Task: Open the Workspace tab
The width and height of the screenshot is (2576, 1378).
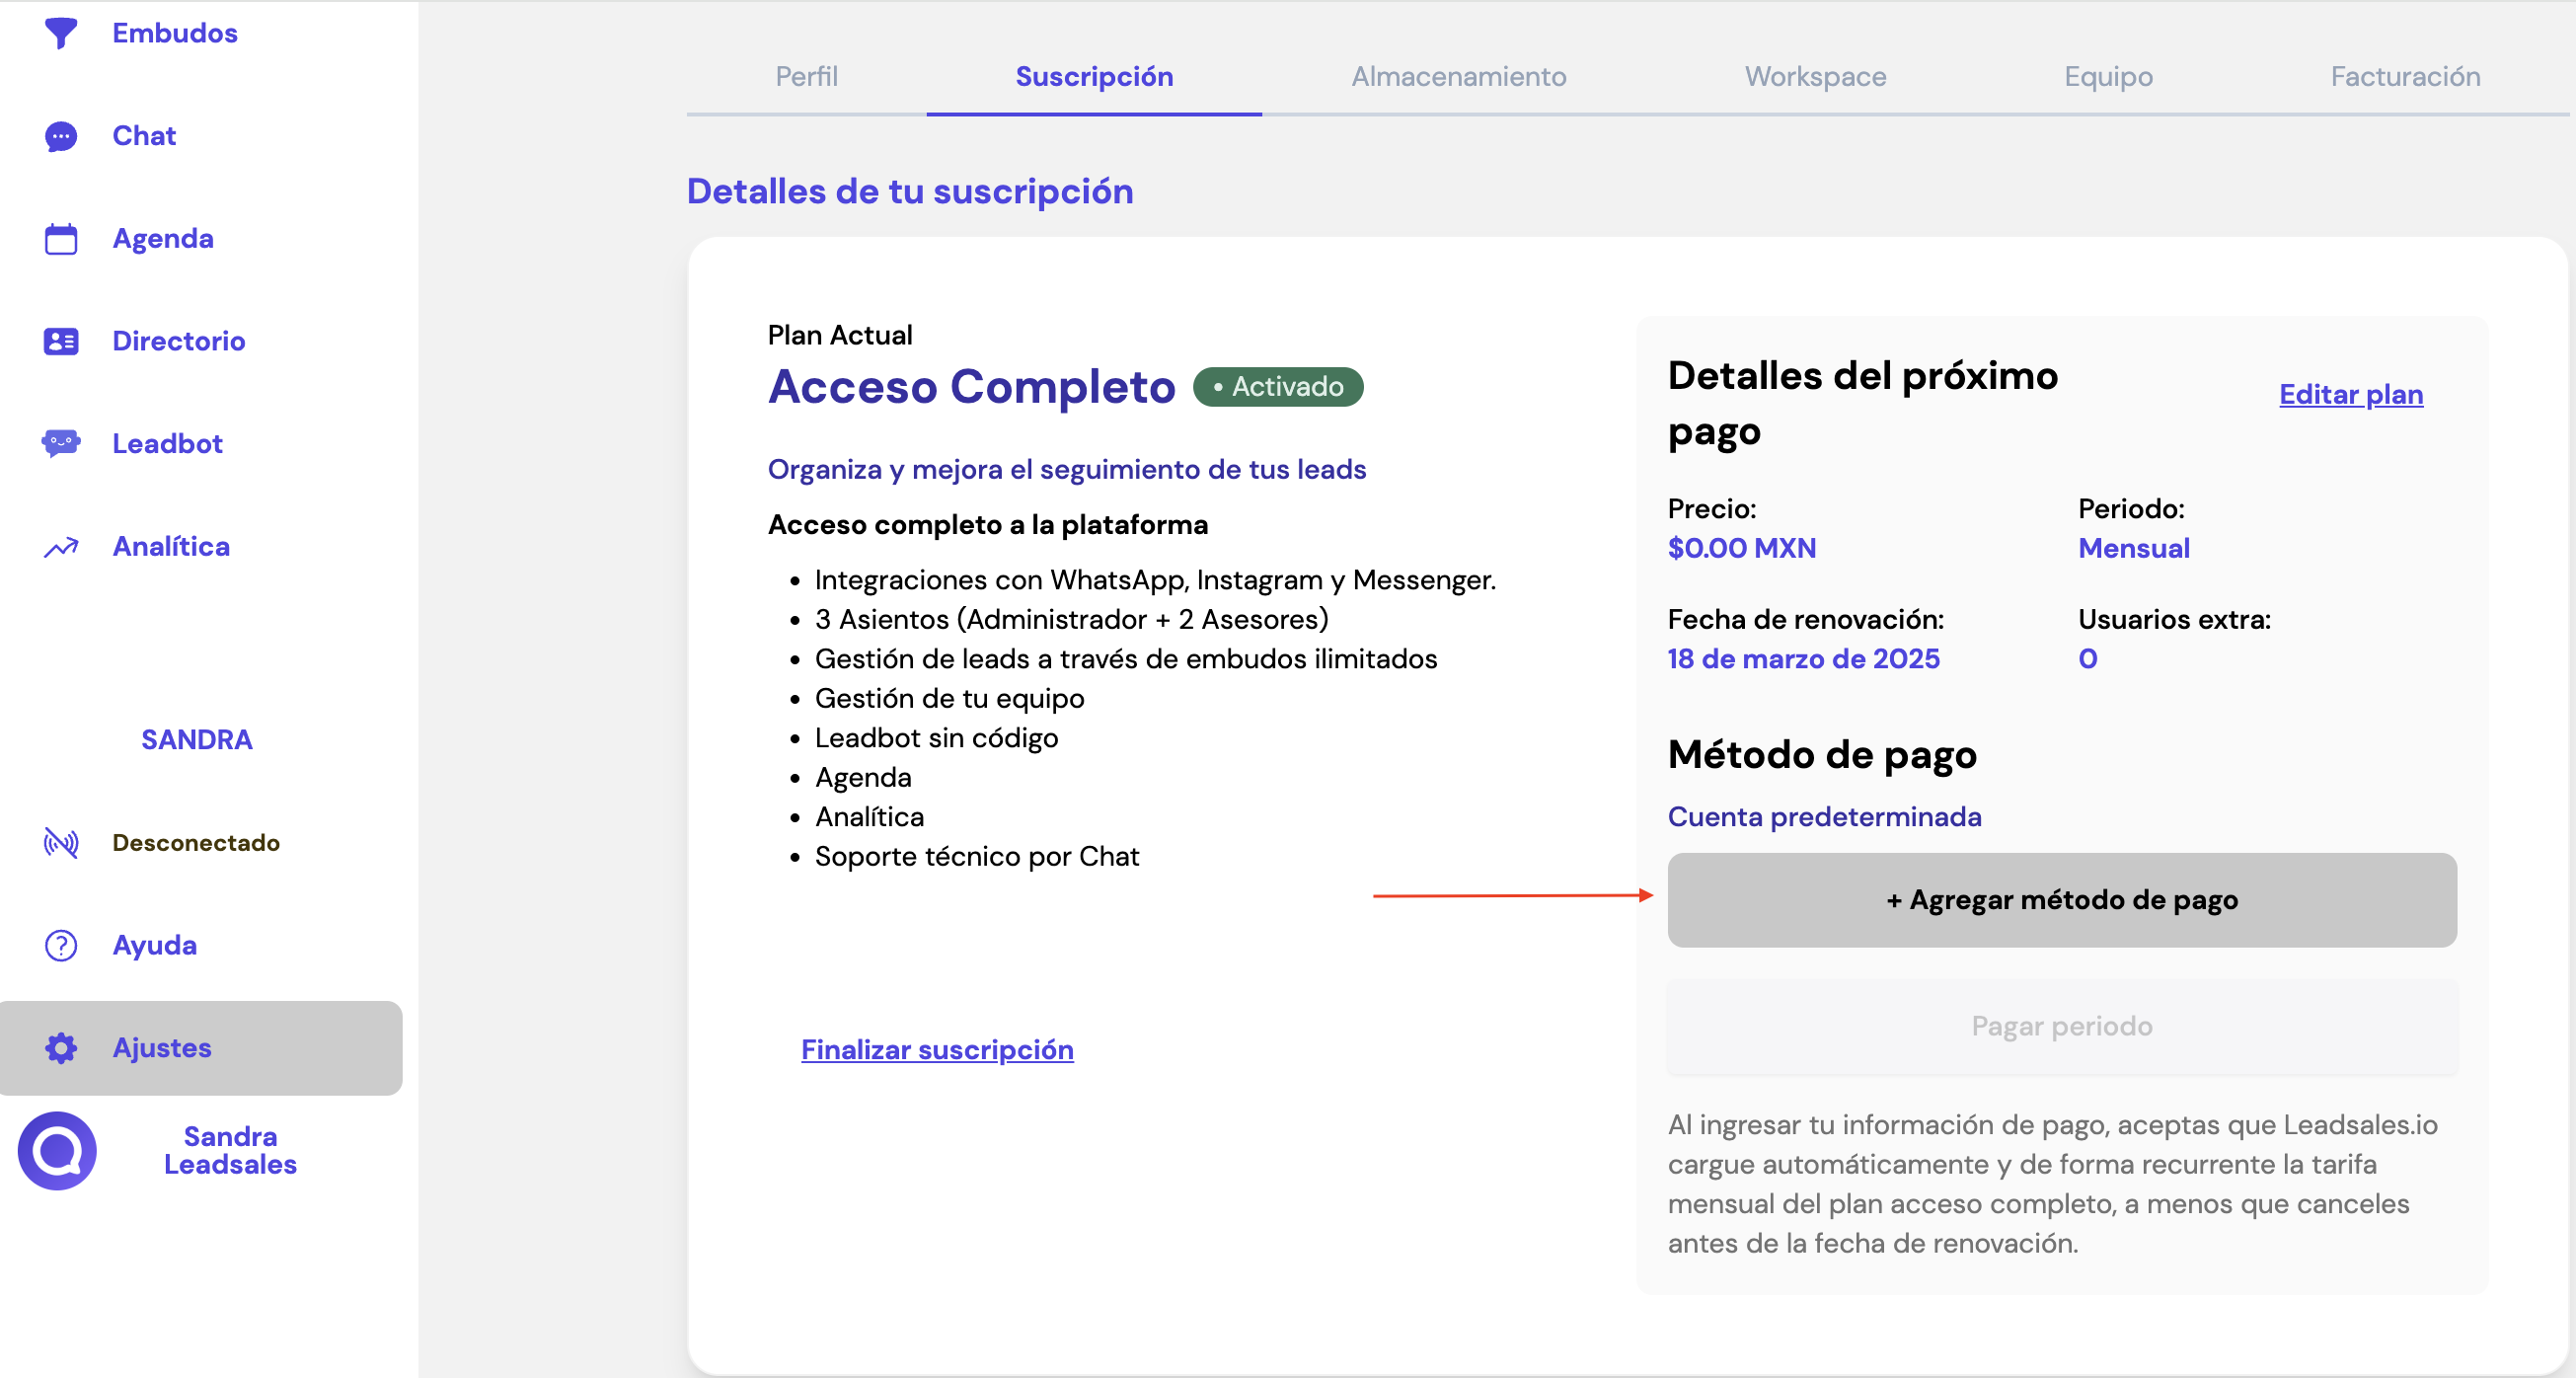Action: point(1815,76)
